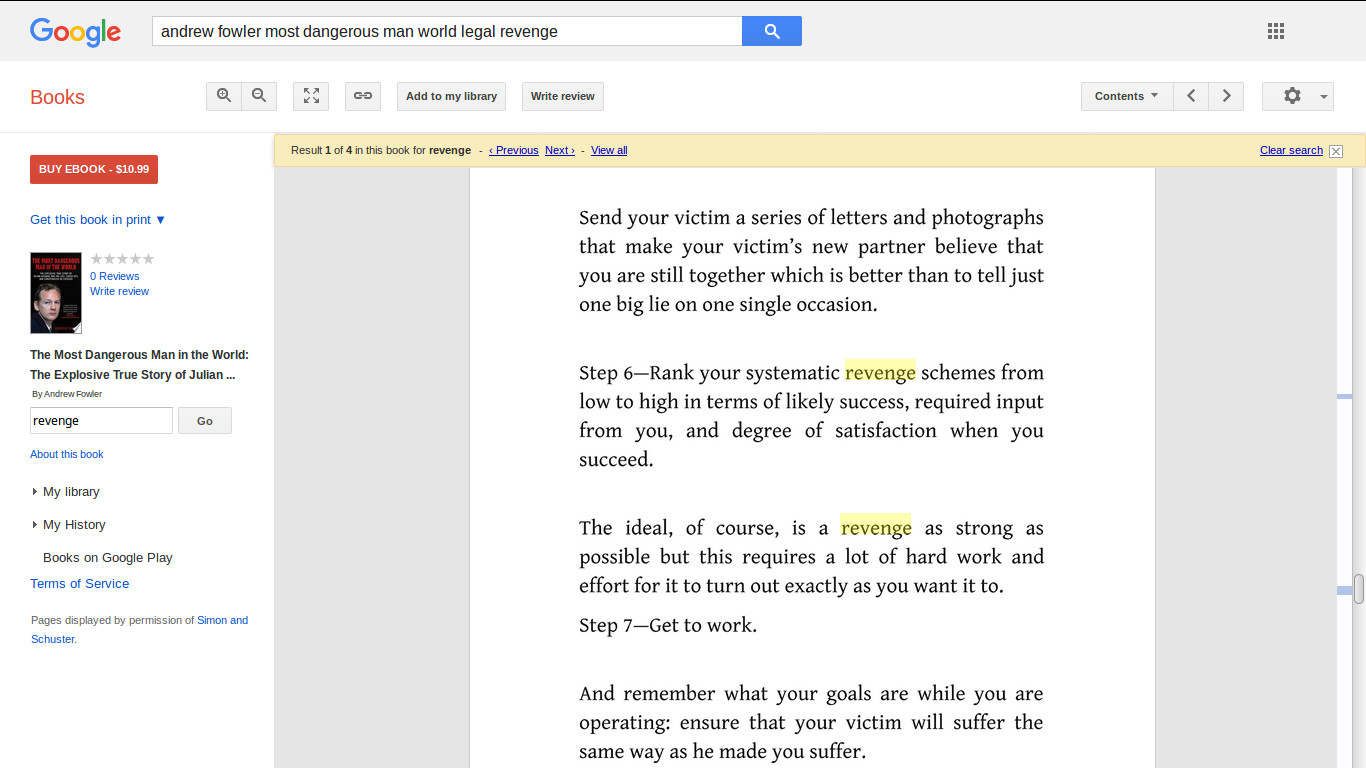Screen dimensions: 1366x768
Task: Click the "Step 7—Get to work." line
Action: pyautogui.click(x=668, y=626)
